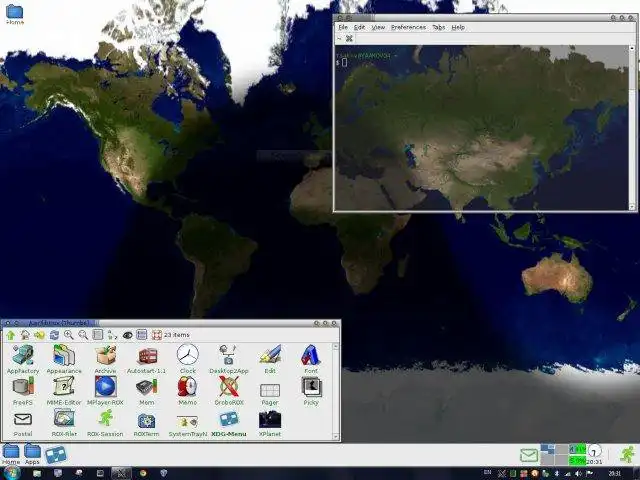Screen dimensions: 640x480
Task: Click the filer scrollbar down arrow
Action: tap(336, 436)
